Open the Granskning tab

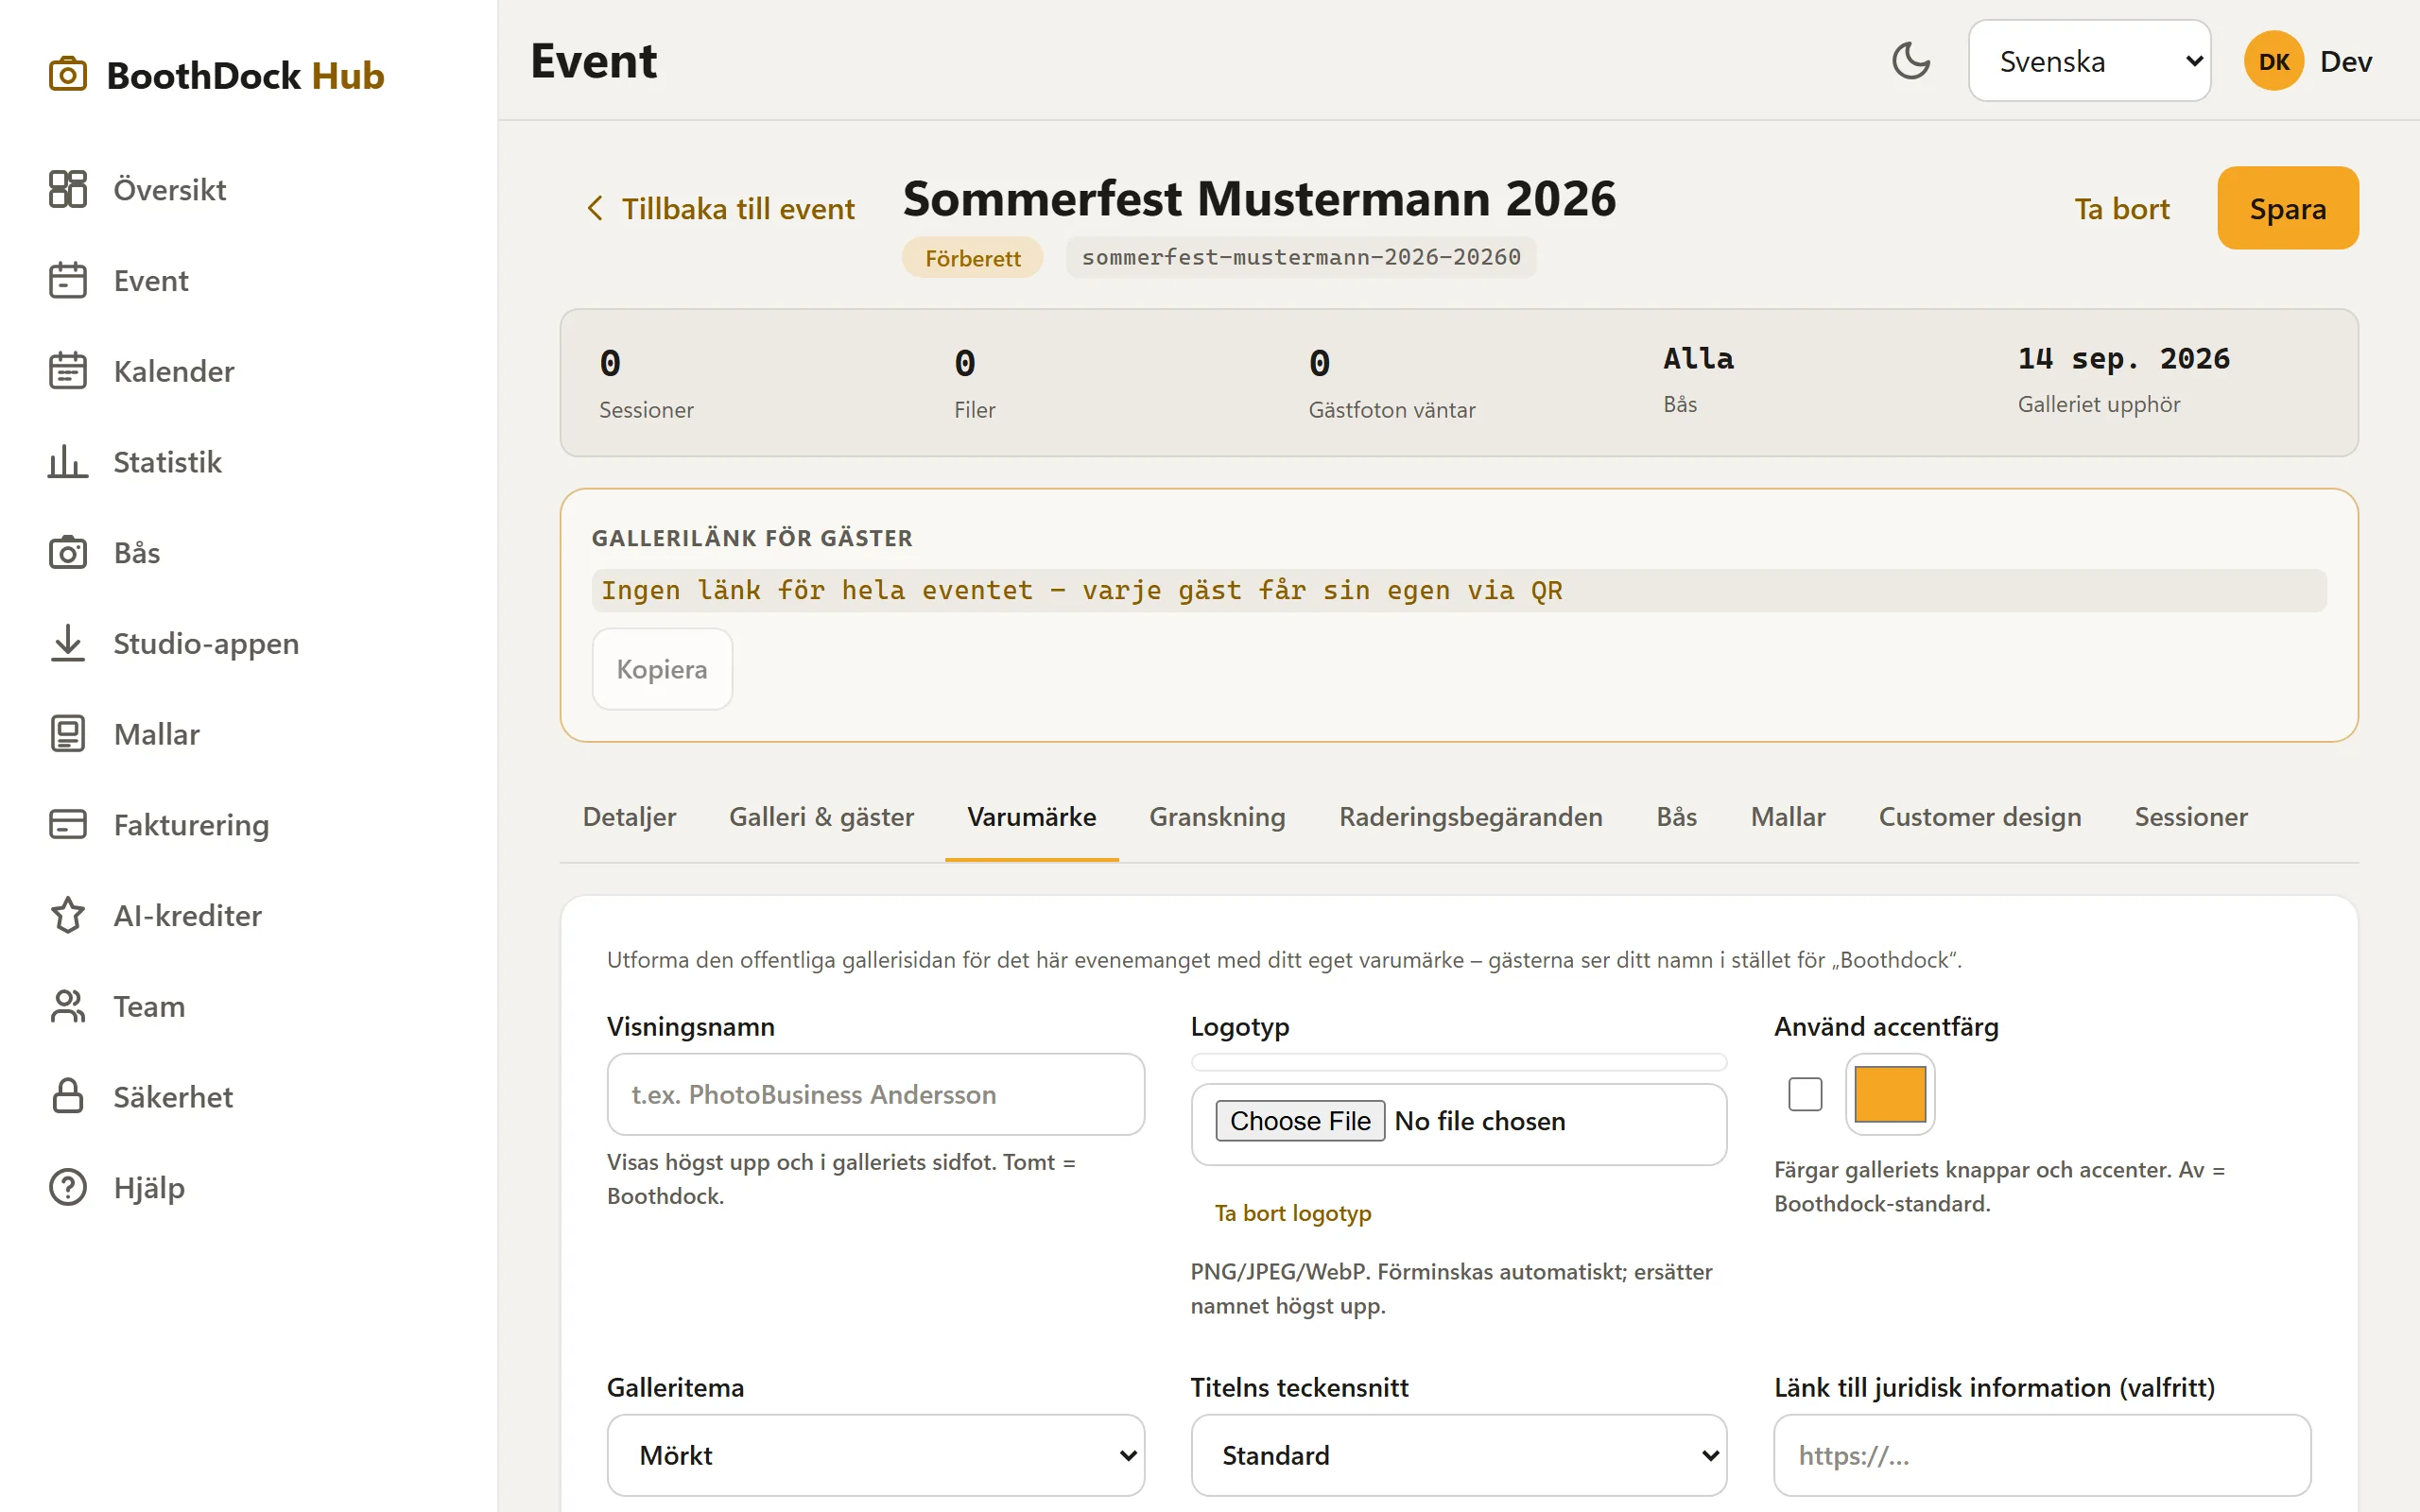click(x=1217, y=817)
